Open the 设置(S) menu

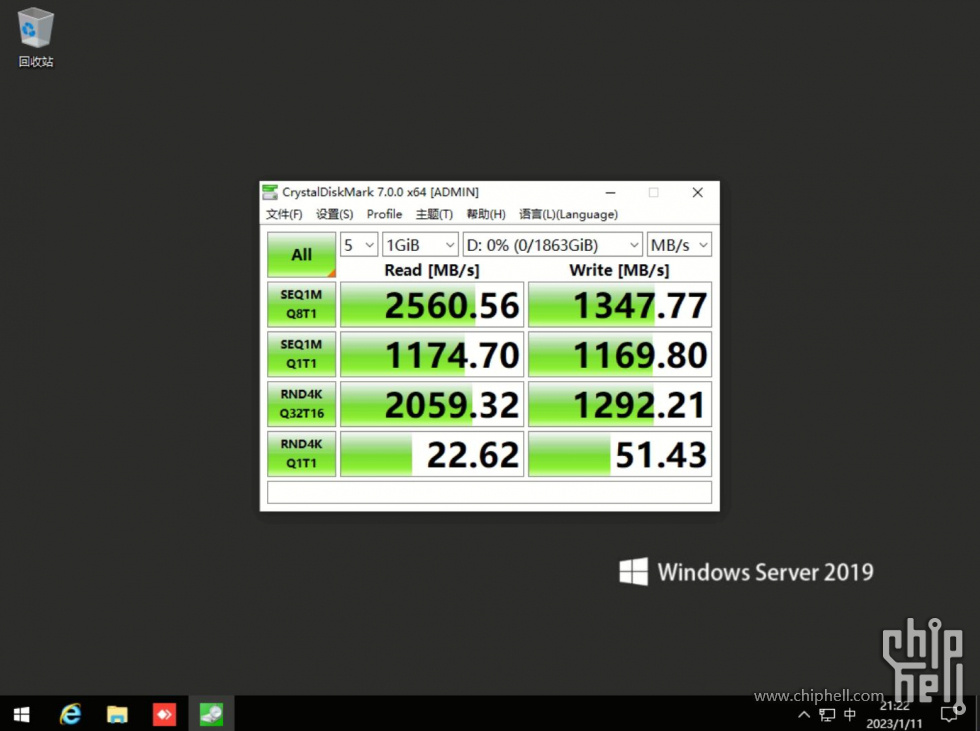[x=334, y=214]
